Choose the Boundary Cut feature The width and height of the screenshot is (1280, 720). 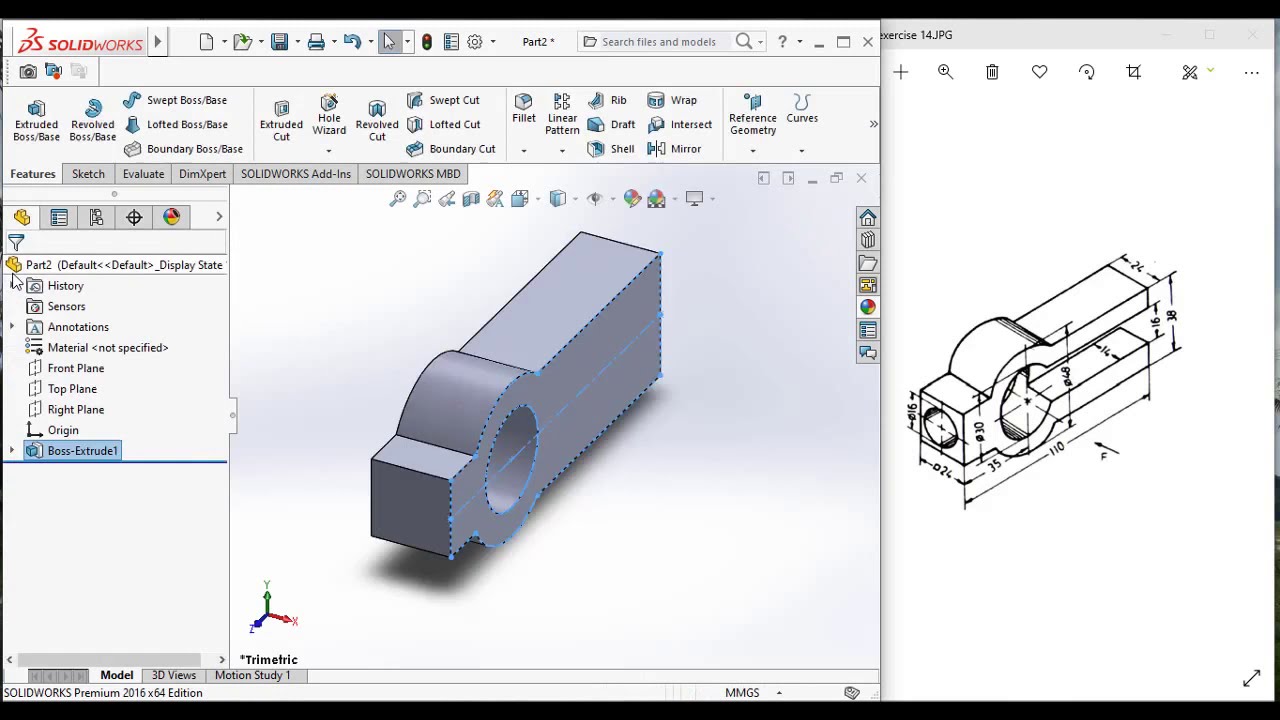pos(451,149)
